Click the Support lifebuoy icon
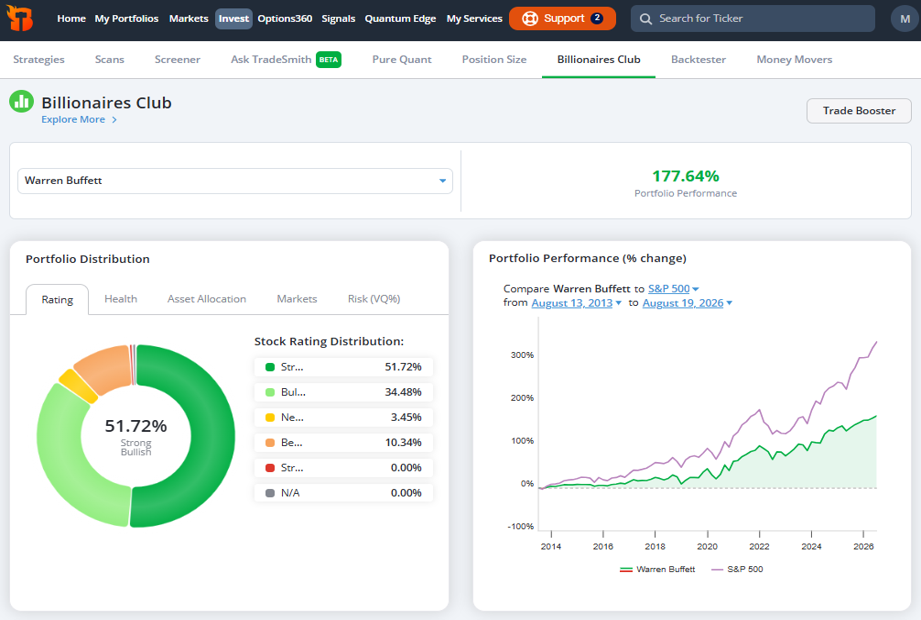 point(530,19)
